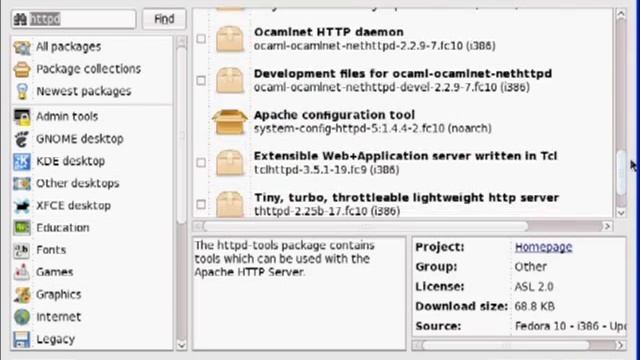The image size is (640, 360).
Task: Select the XFCE desktop label
Action: coord(73,206)
